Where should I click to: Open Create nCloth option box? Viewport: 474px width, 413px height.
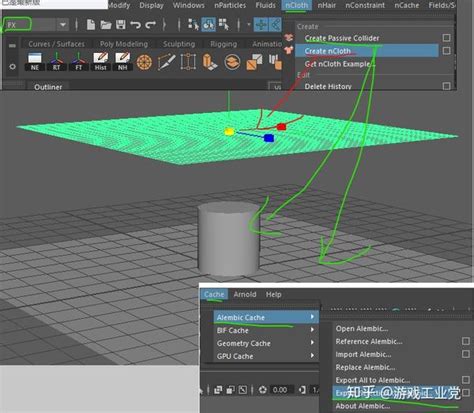pyautogui.click(x=447, y=51)
